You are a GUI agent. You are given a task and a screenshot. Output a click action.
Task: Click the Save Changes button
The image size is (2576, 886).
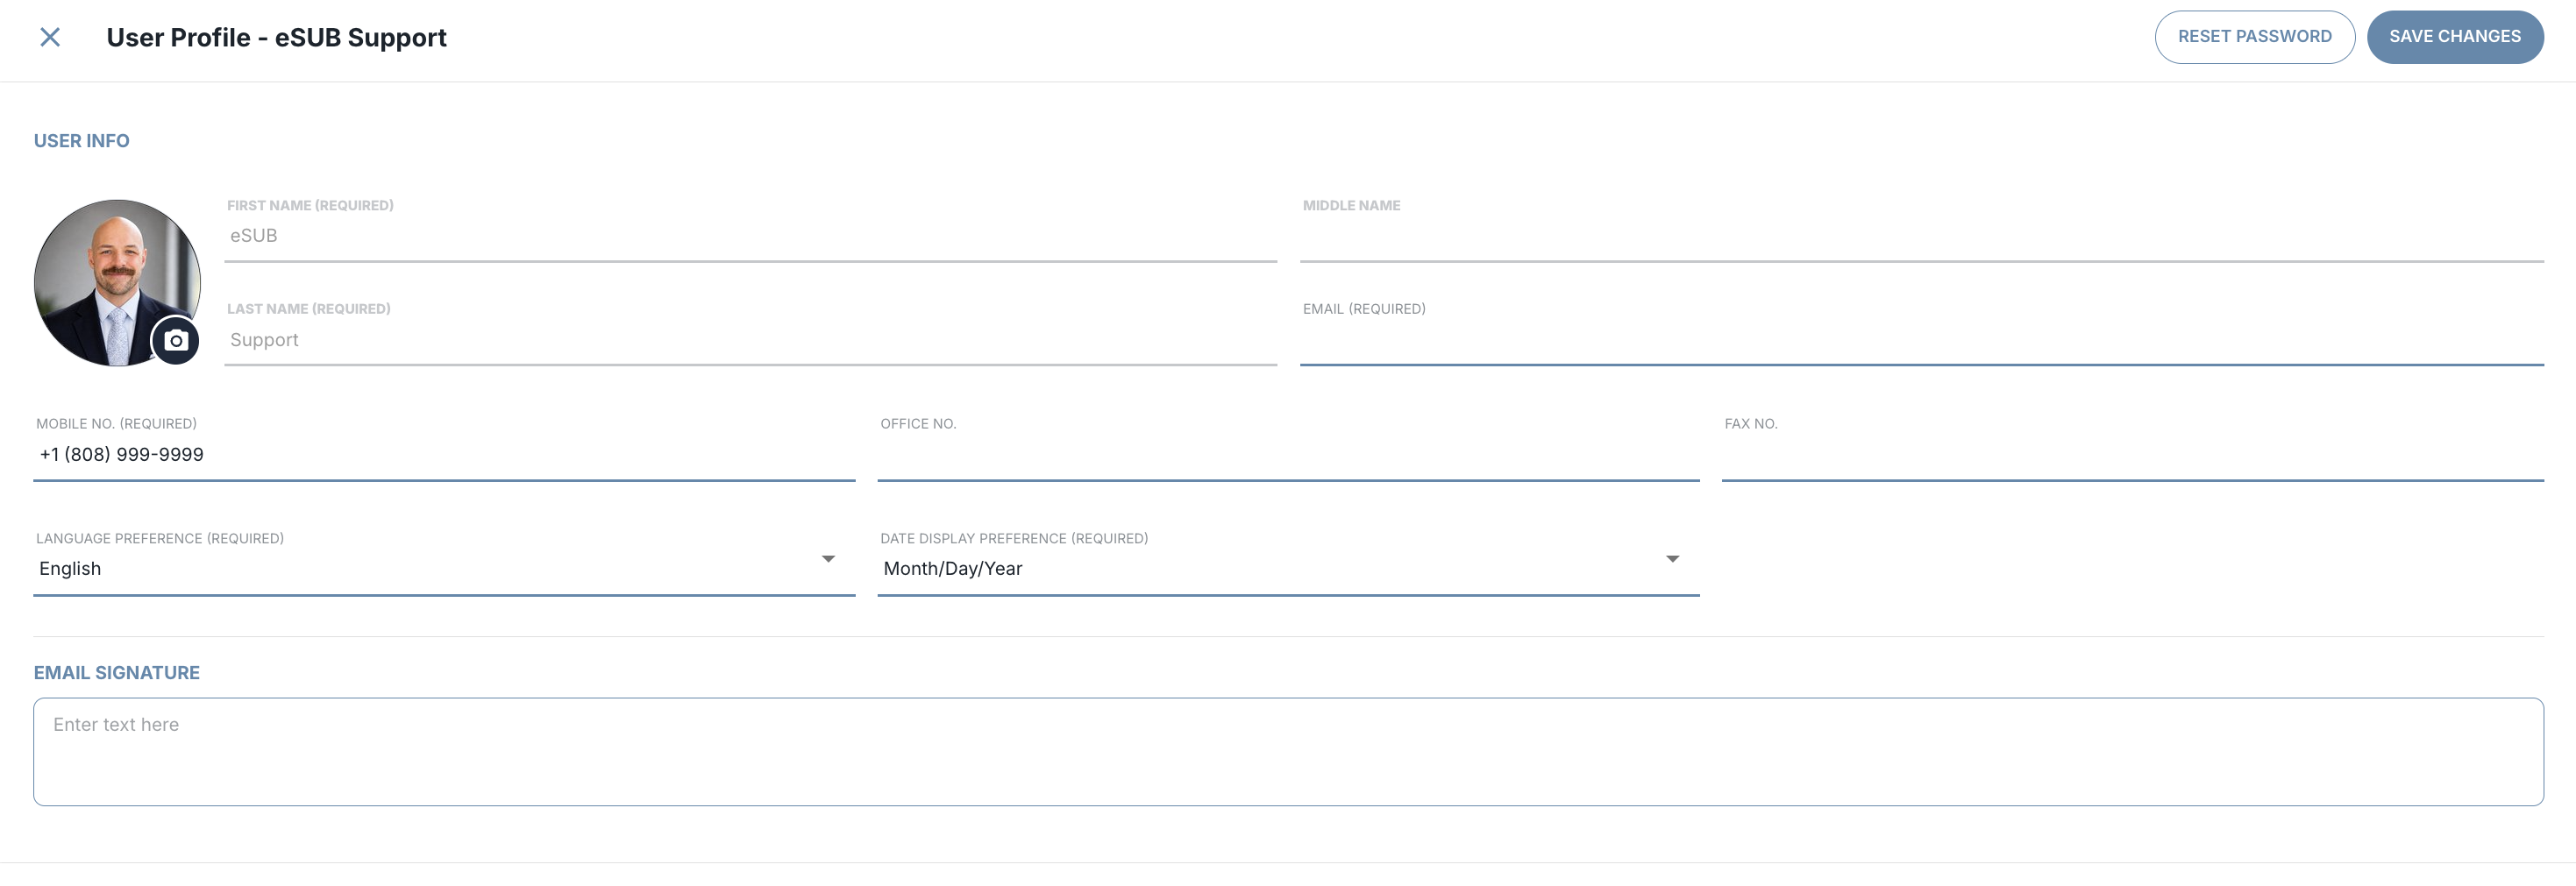pyautogui.click(x=2454, y=37)
